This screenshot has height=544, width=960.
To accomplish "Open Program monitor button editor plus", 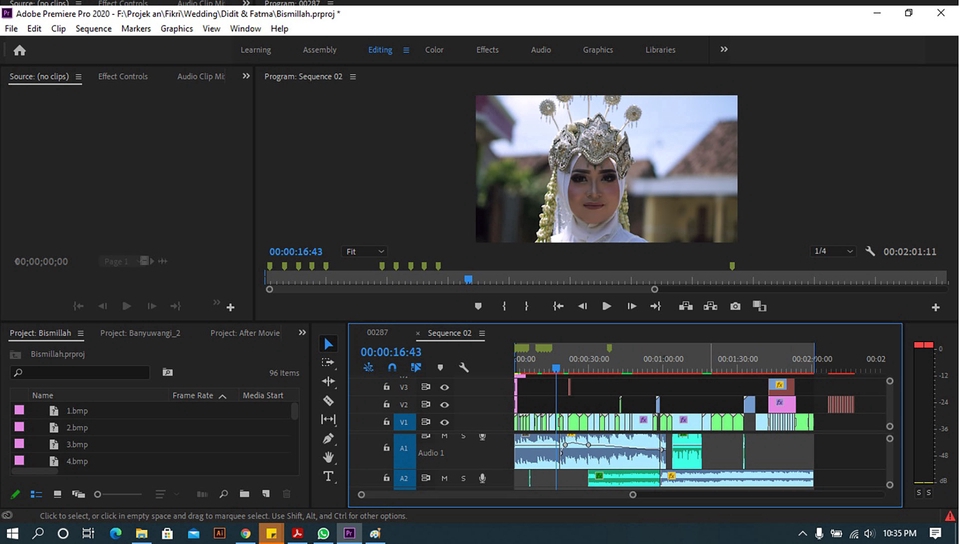I will pyautogui.click(x=936, y=307).
